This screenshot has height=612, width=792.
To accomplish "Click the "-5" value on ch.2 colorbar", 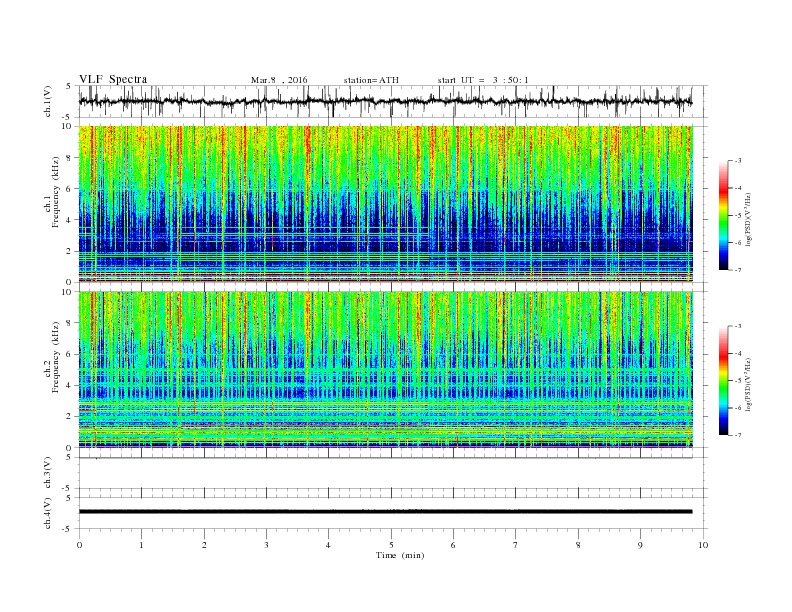I will click(x=738, y=380).
